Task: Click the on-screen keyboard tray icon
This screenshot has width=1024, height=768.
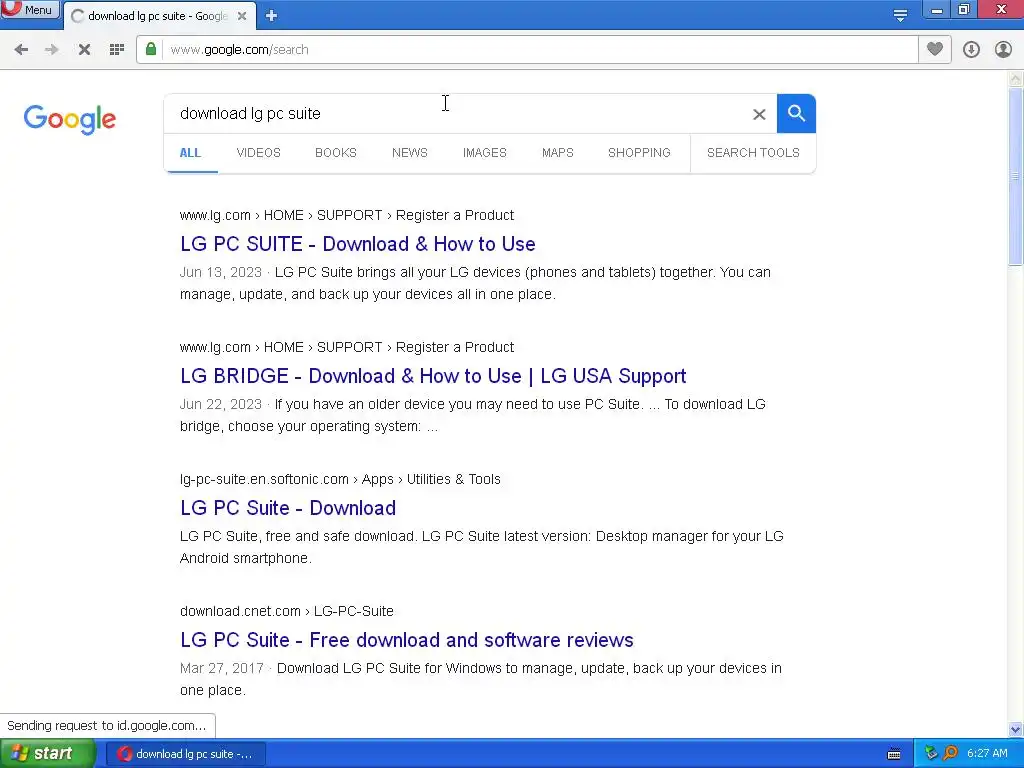Action: tap(894, 754)
